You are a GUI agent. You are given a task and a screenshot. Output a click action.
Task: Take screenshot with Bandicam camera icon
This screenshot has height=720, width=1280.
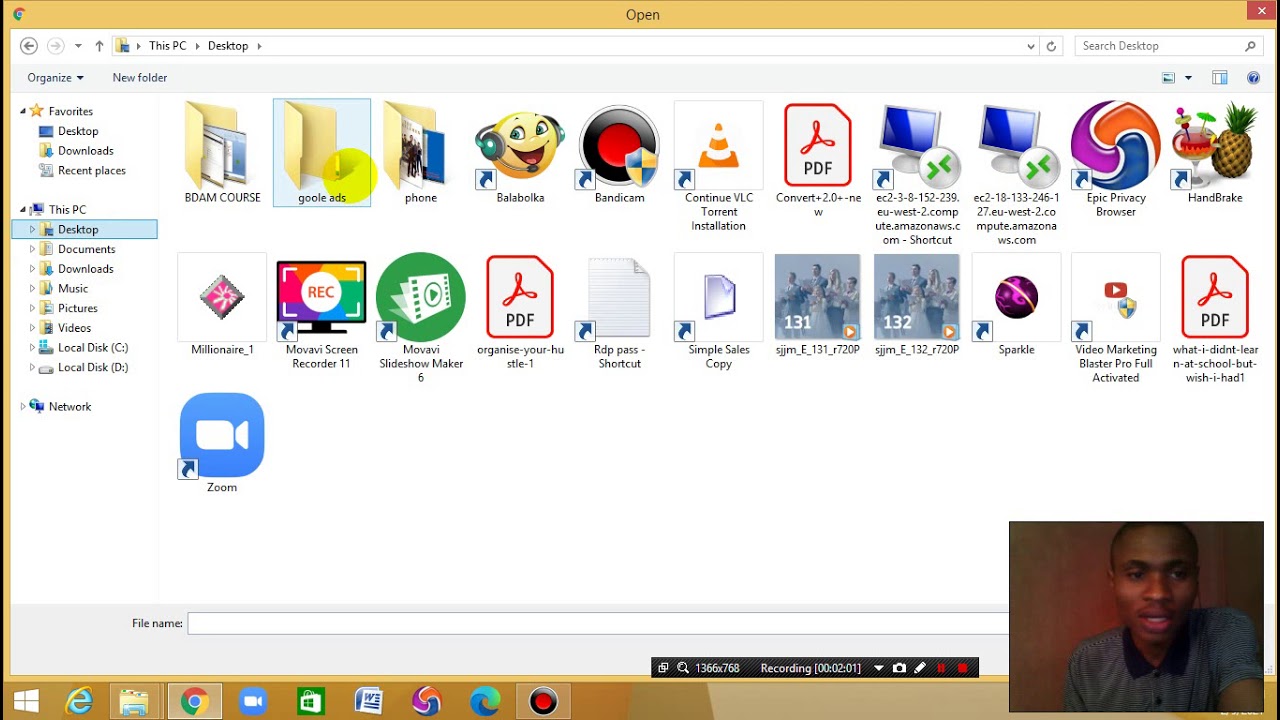[x=899, y=668]
